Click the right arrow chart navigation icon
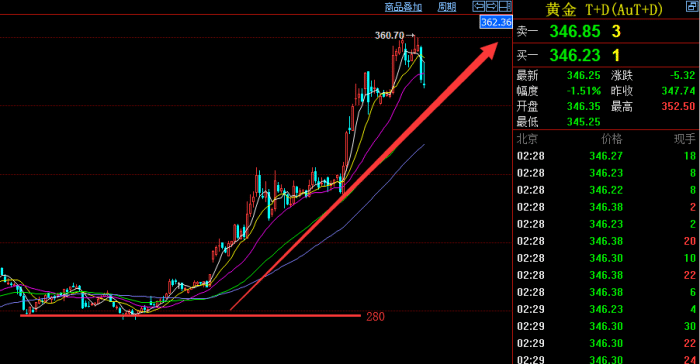The height and width of the screenshot is (364, 700). [492, 6]
